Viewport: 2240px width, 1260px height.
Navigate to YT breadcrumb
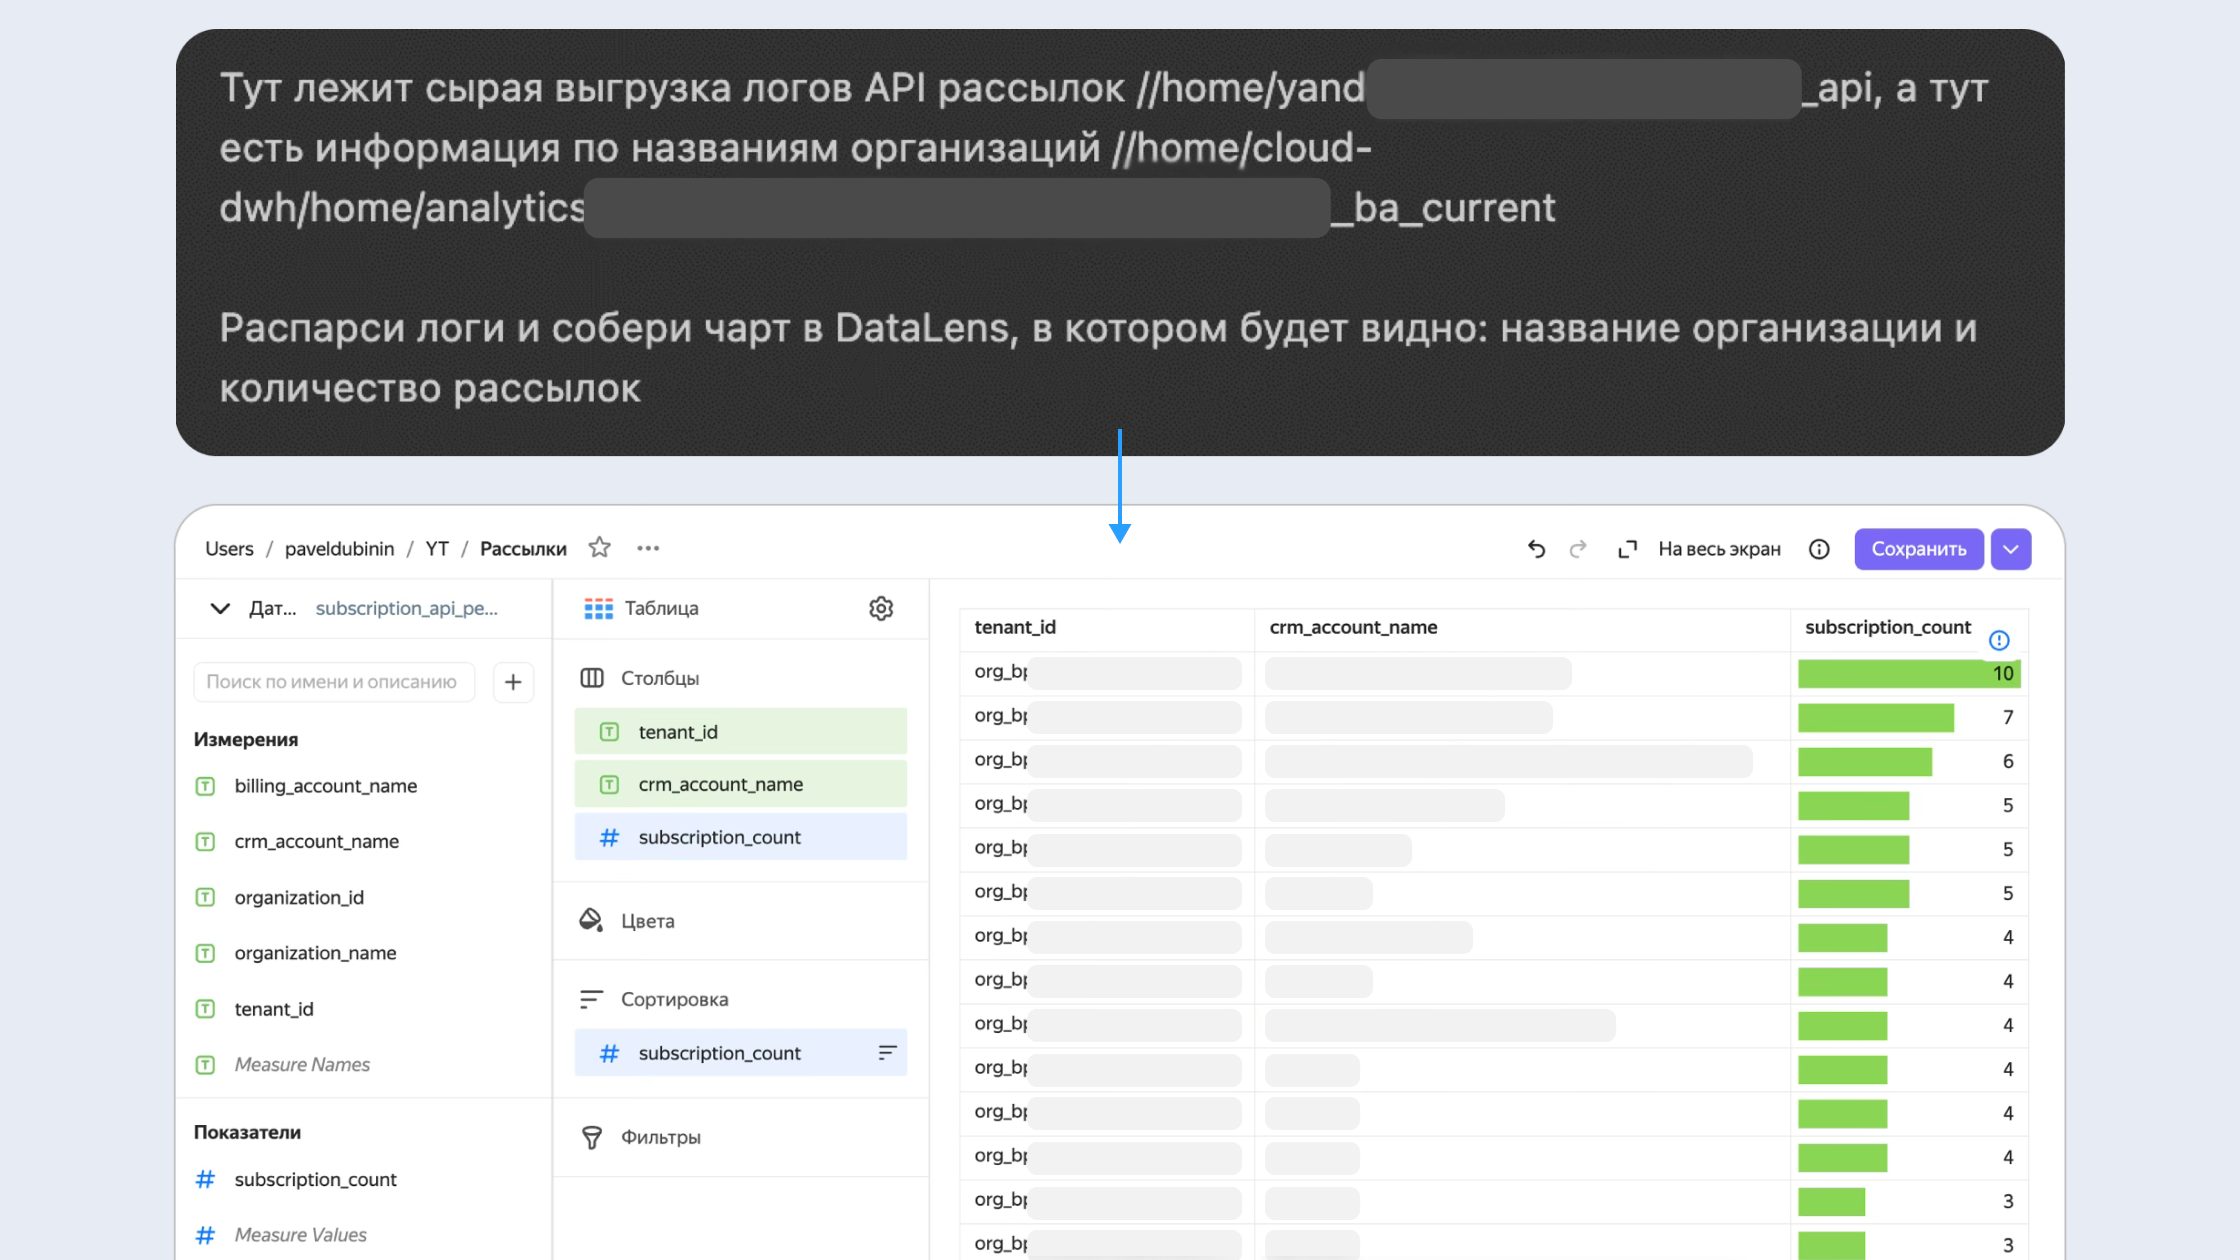[437, 549]
